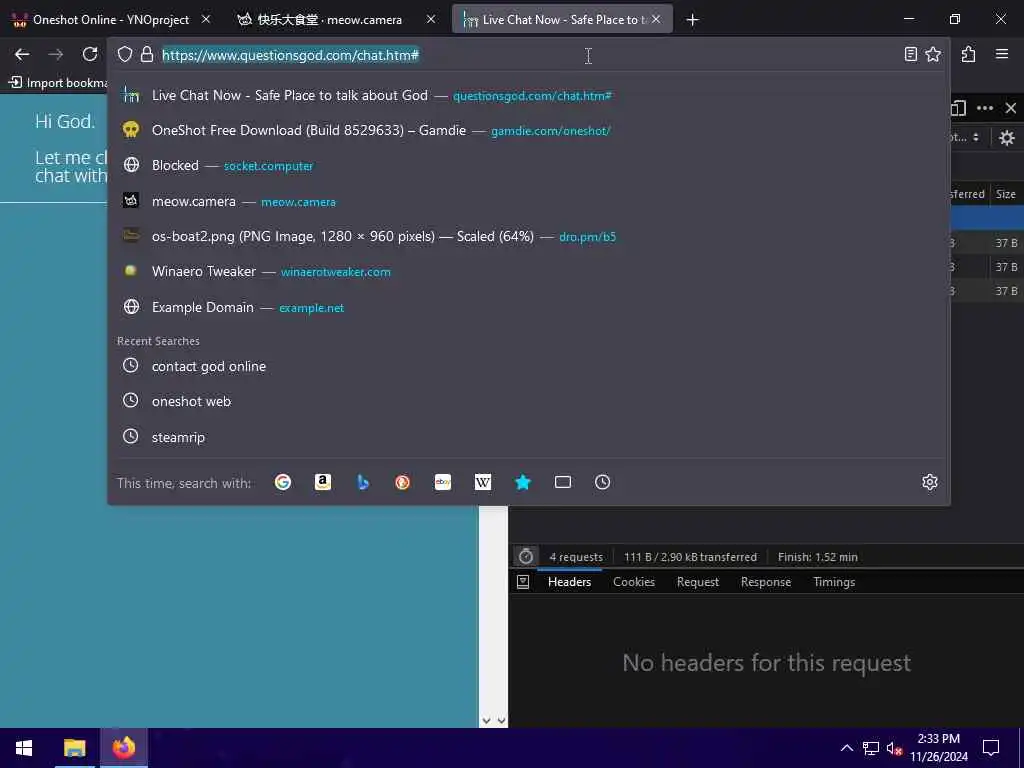Screen dimensions: 1024x768
Task: Open a new tab with plus button
Action: [693, 20]
